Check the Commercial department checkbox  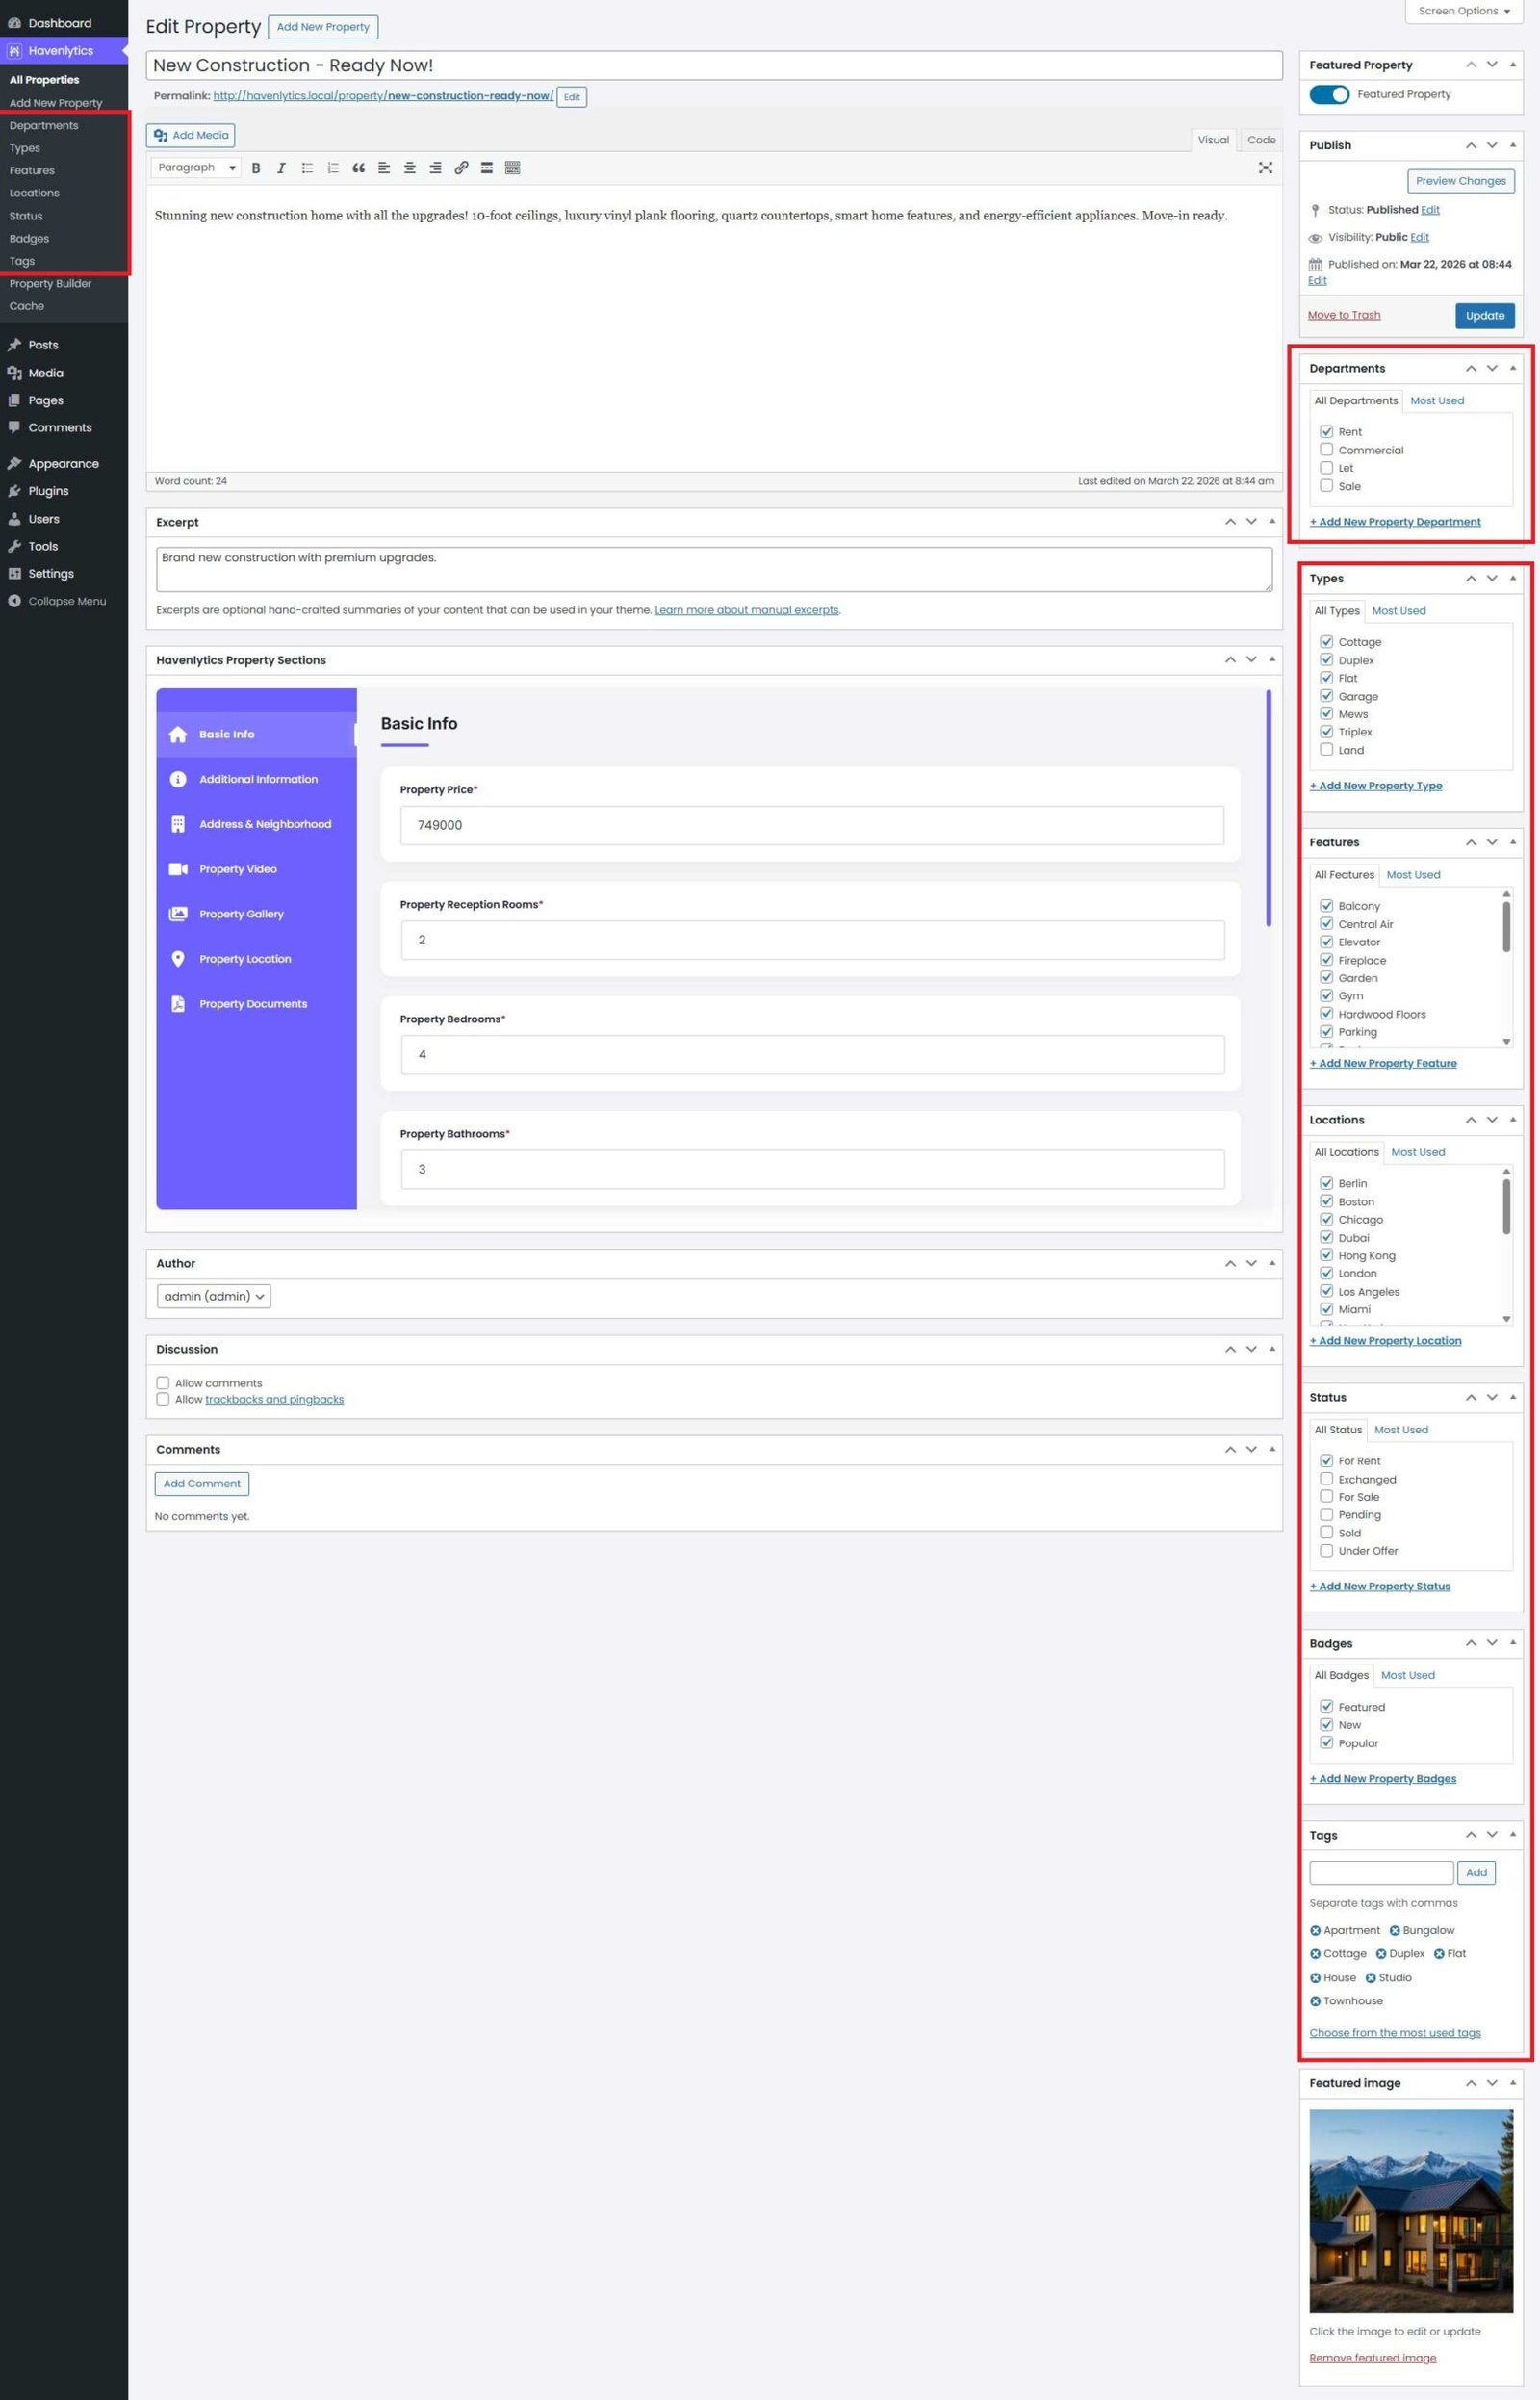[x=1326, y=450]
